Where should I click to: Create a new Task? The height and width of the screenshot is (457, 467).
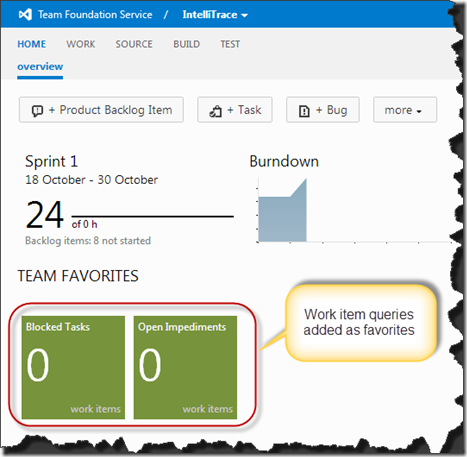point(235,110)
